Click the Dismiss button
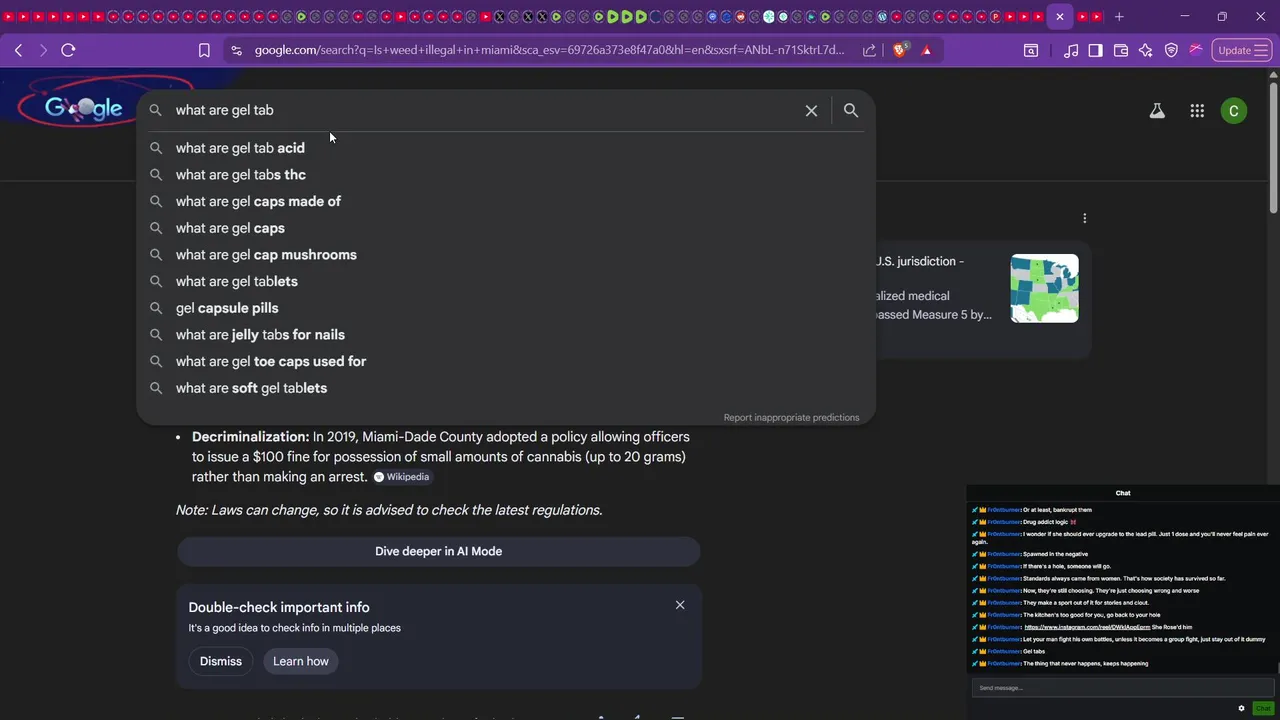Viewport: 1280px width, 720px height. (x=221, y=661)
